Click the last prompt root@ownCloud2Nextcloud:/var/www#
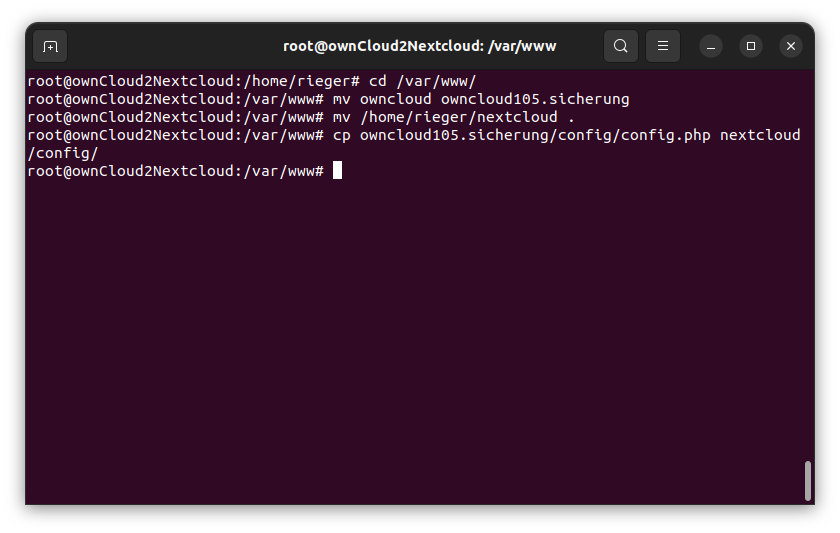840x533 pixels. pyautogui.click(x=176, y=171)
